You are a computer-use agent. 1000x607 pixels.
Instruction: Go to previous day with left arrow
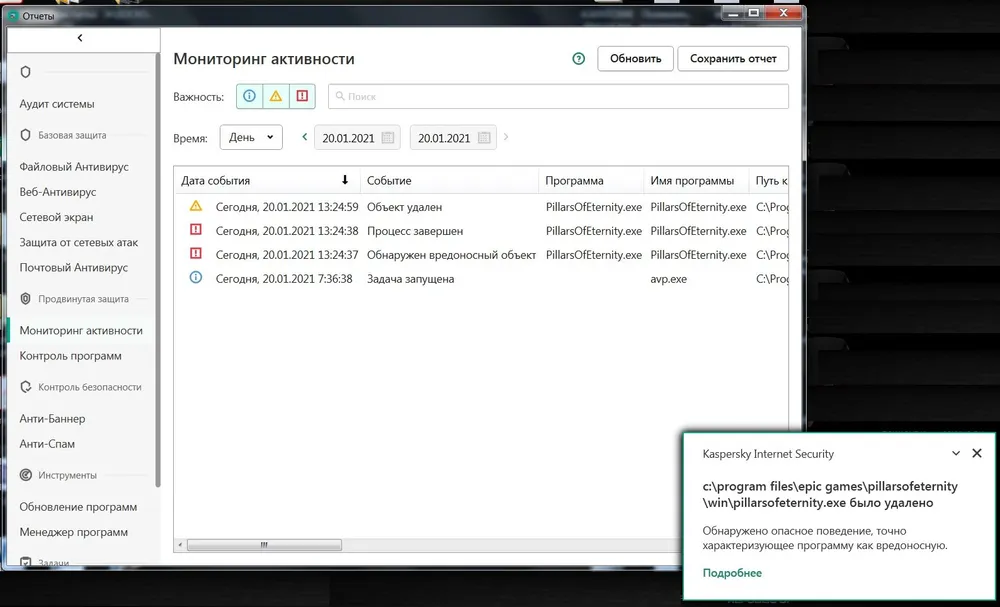click(x=305, y=137)
